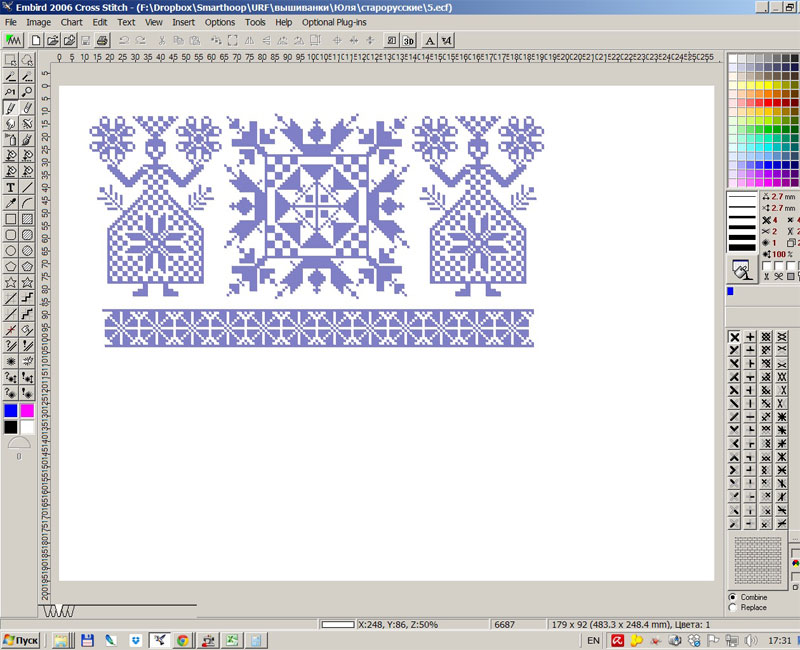Pick the magenta color swatch in toolbox

click(27, 411)
